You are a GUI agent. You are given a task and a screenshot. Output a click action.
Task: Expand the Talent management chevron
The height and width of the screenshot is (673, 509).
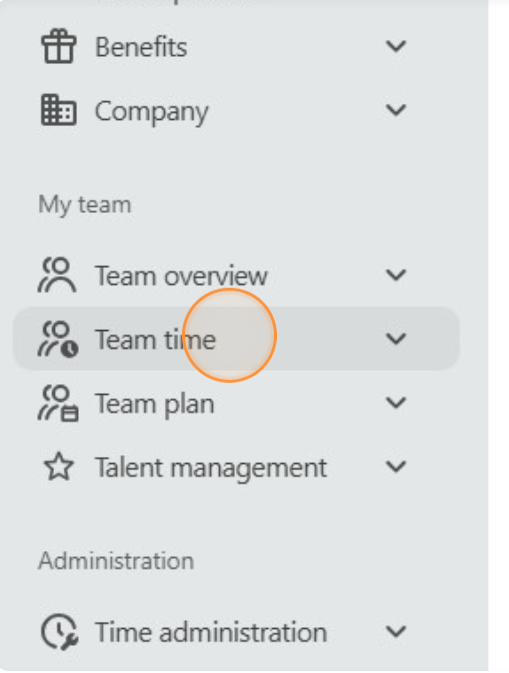coord(396,467)
